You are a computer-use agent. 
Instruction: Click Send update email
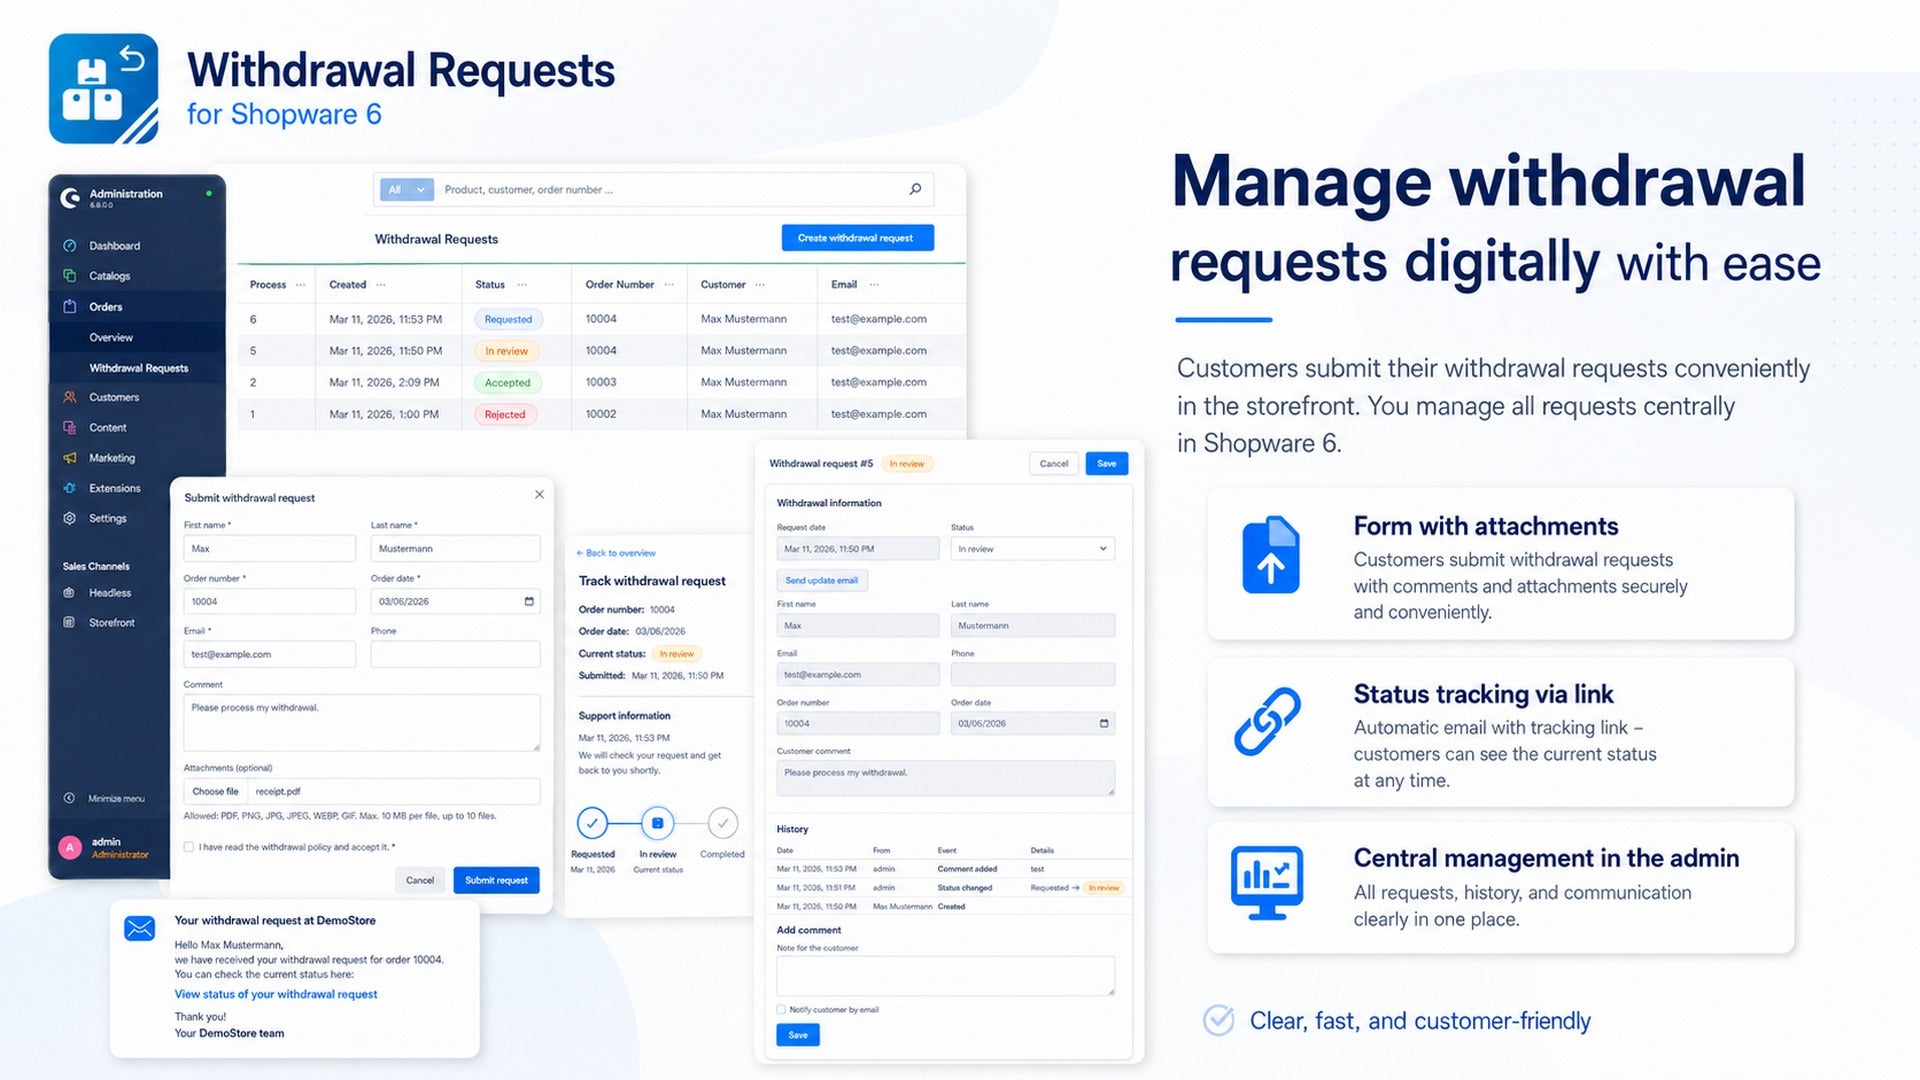tap(821, 581)
